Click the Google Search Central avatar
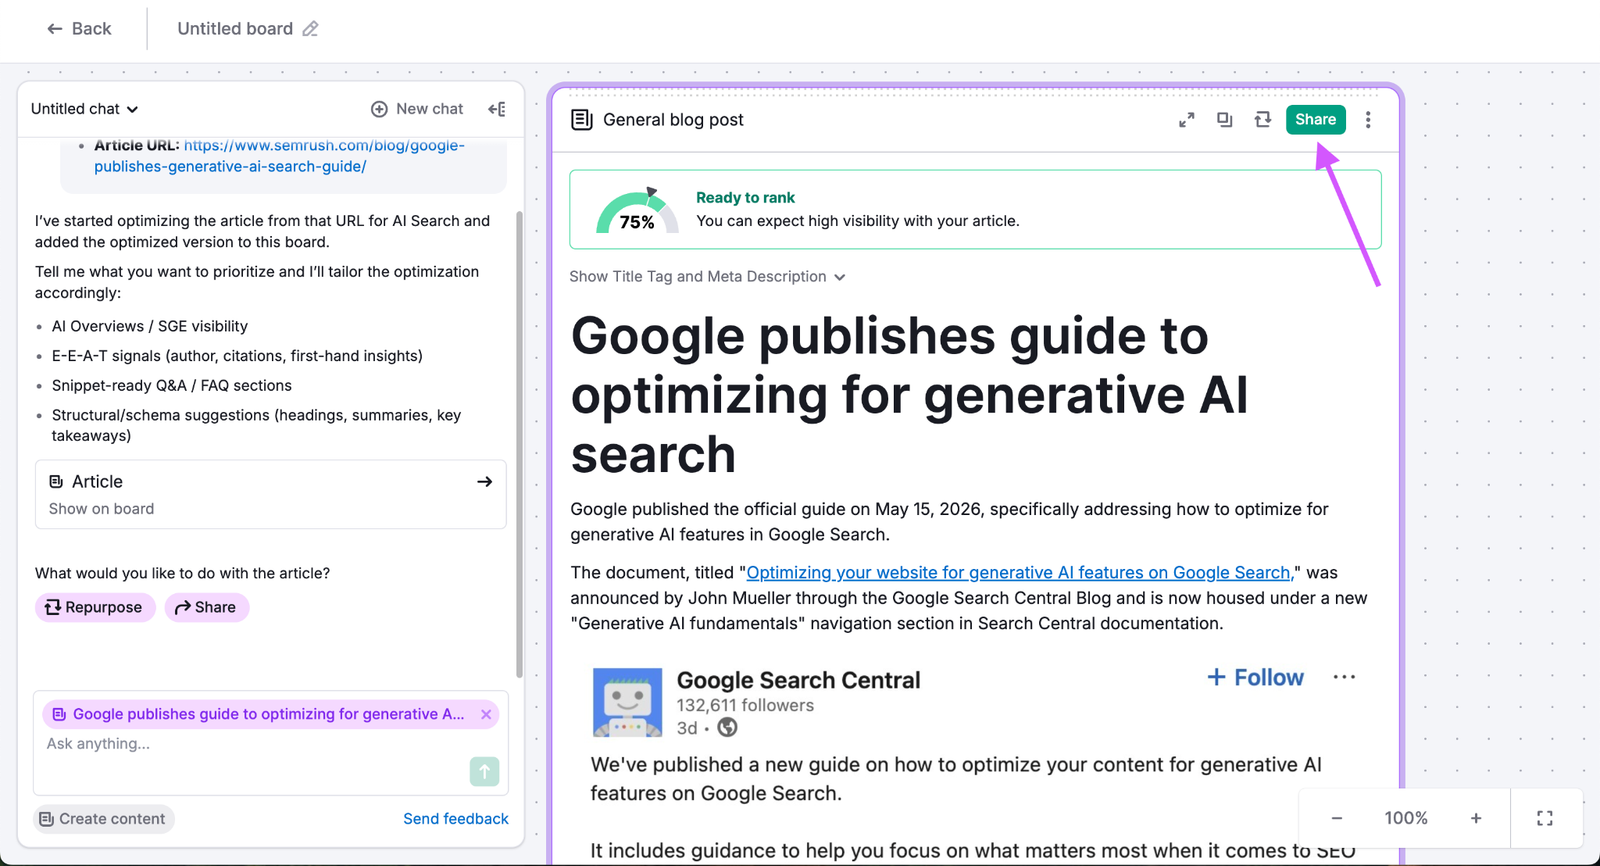Screen dimensions: 1600x866 pyautogui.click(x=627, y=702)
